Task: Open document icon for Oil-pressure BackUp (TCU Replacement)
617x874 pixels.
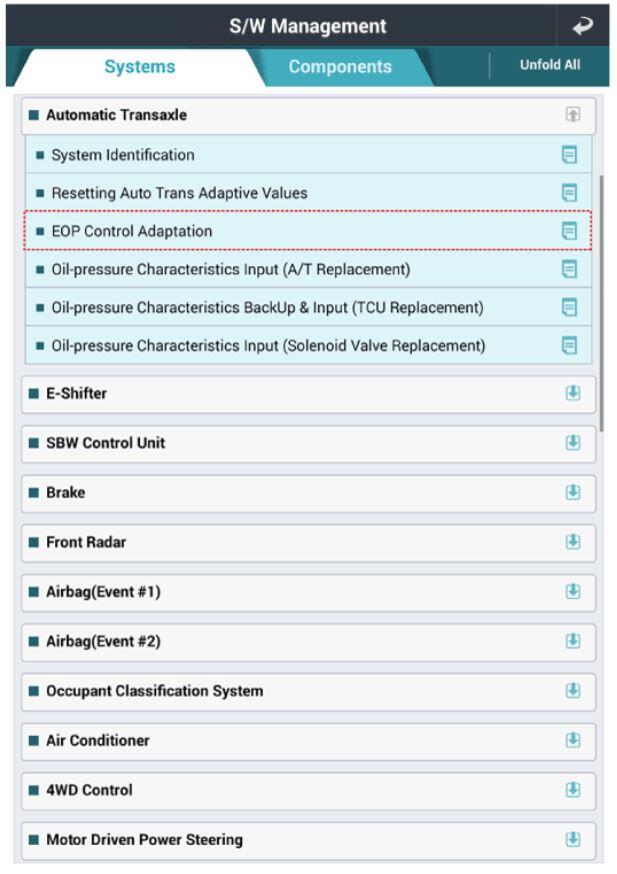Action: point(569,307)
